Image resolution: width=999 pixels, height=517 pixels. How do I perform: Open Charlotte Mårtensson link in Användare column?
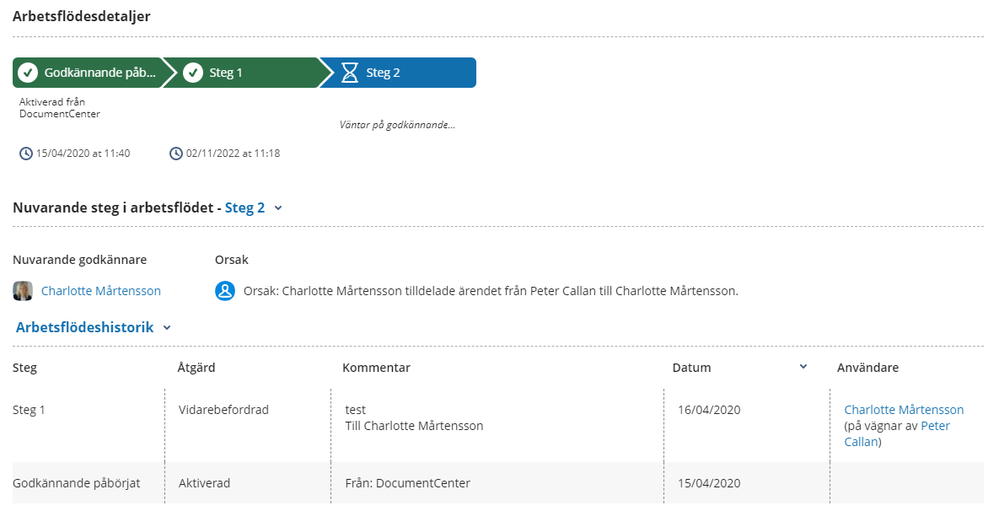[904, 410]
